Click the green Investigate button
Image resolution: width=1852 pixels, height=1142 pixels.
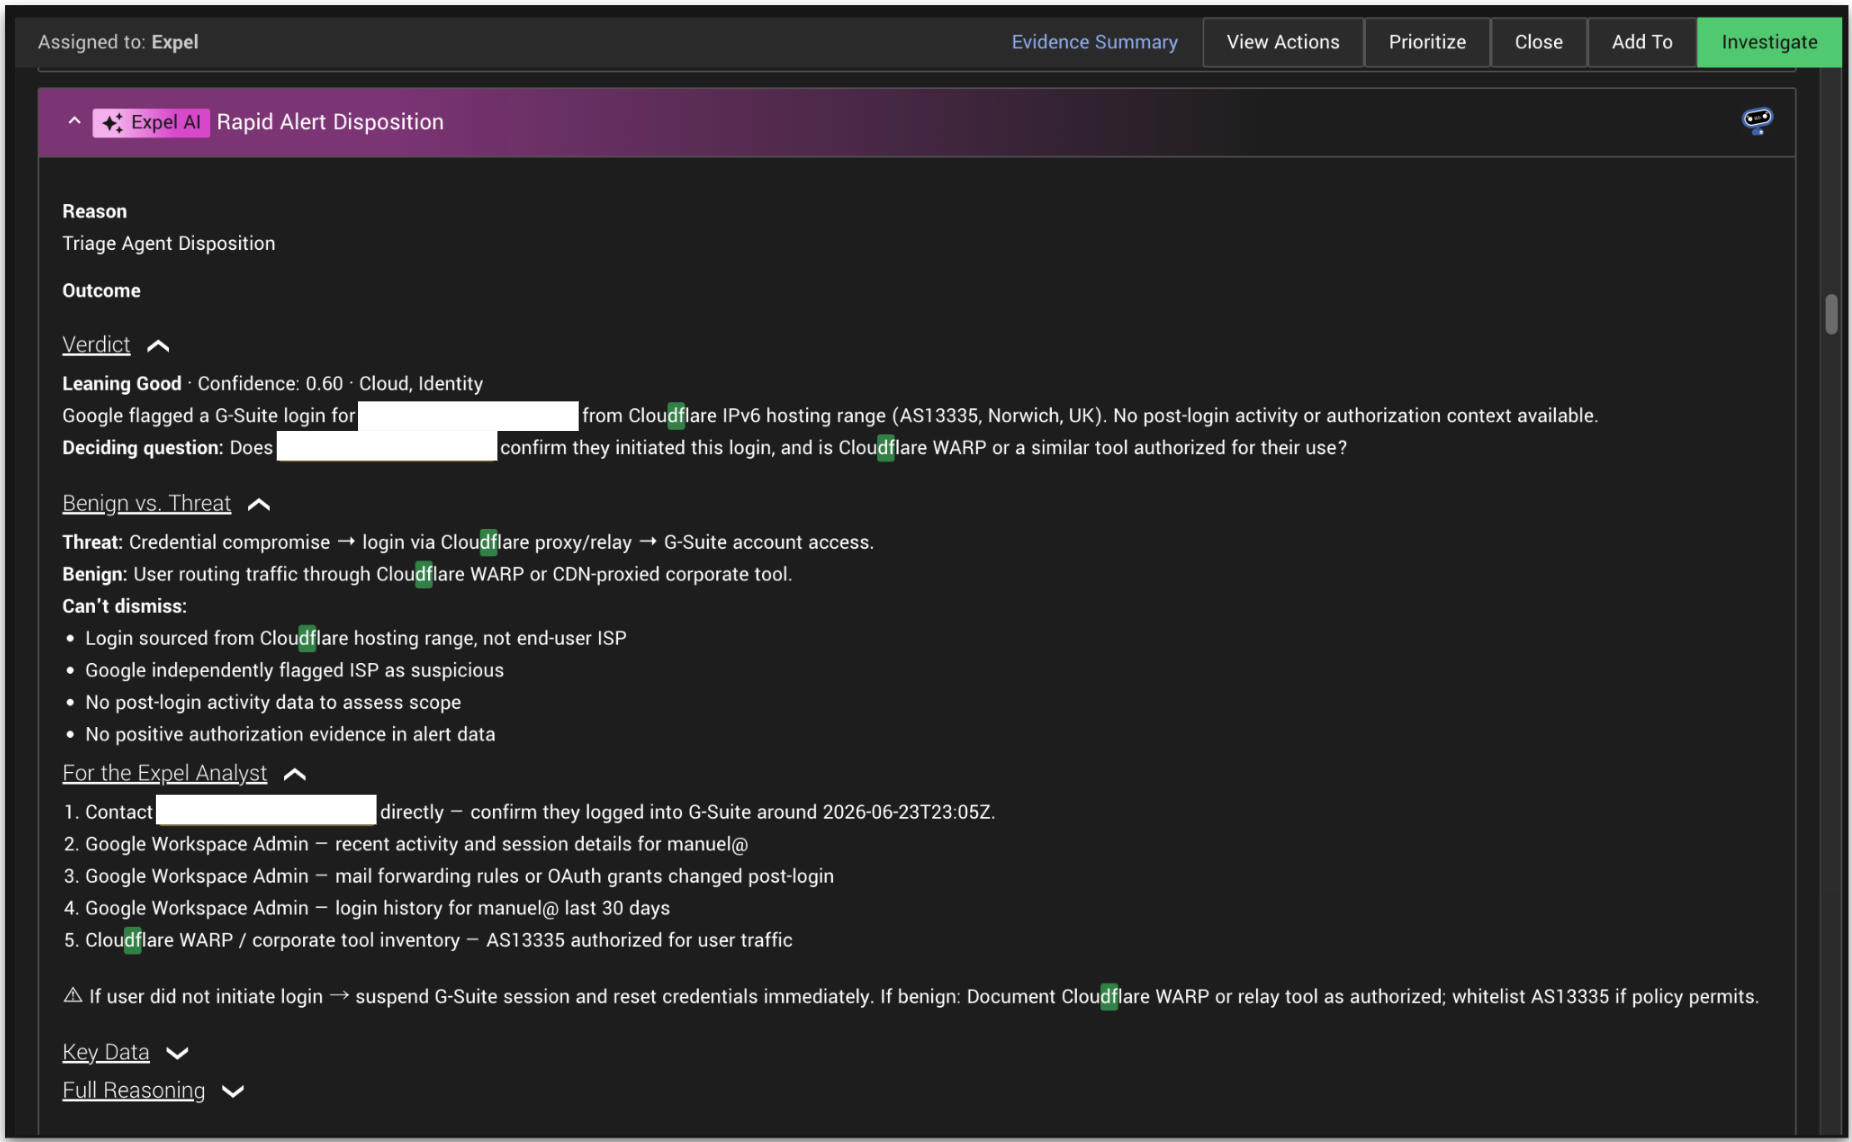1769,42
